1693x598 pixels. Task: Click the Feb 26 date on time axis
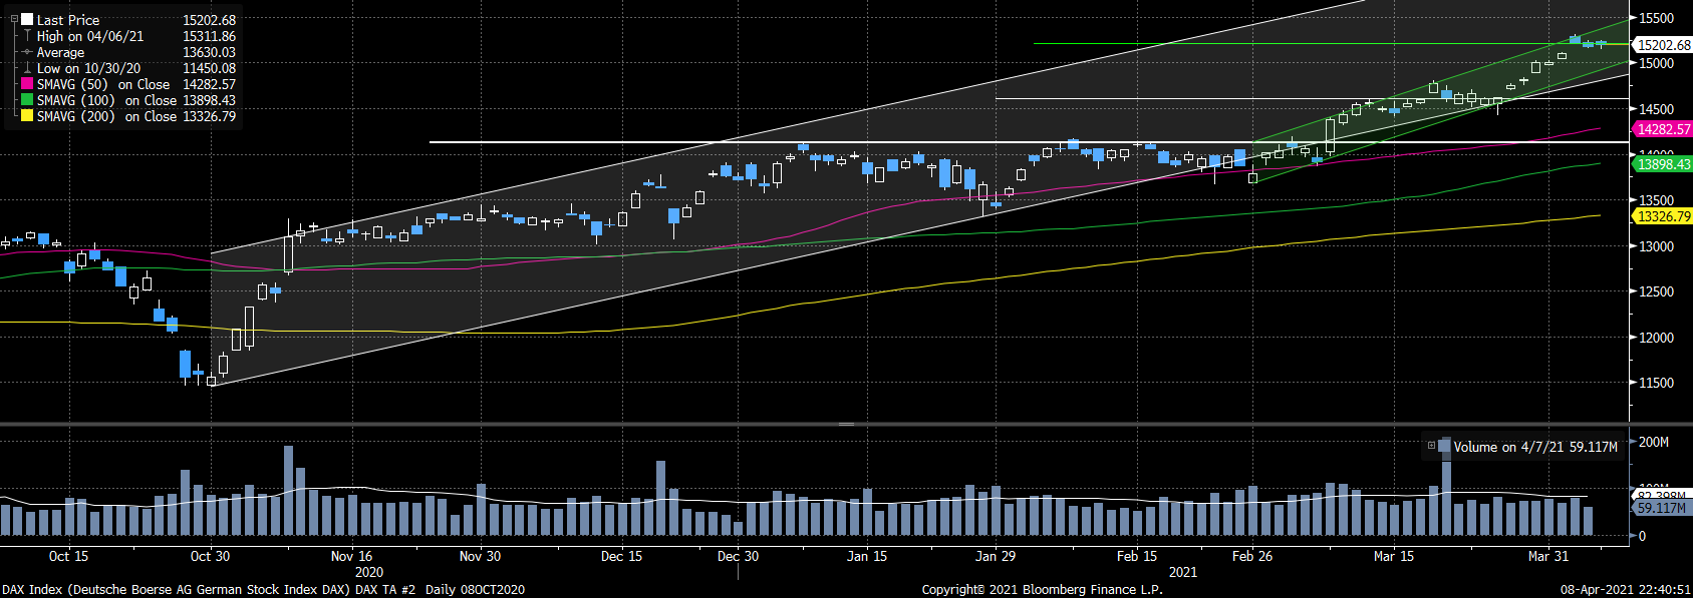(1252, 556)
